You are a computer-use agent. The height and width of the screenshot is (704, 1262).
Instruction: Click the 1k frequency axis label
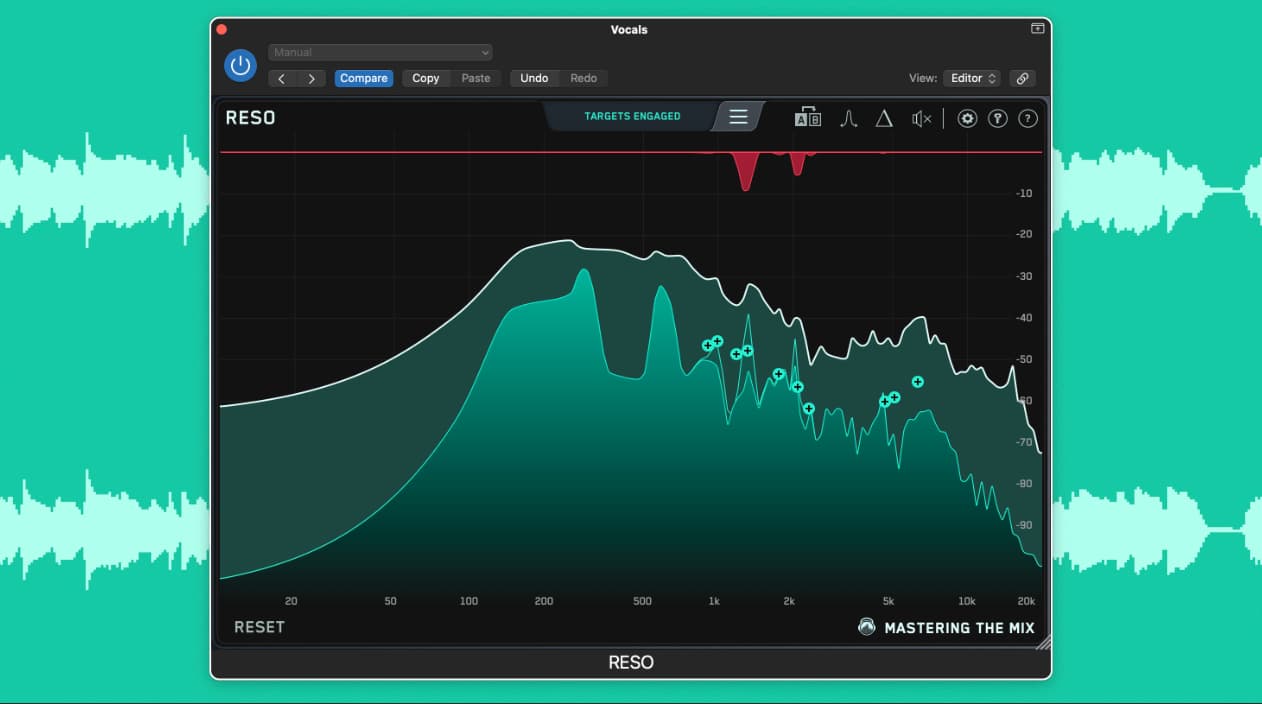point(714,601)
